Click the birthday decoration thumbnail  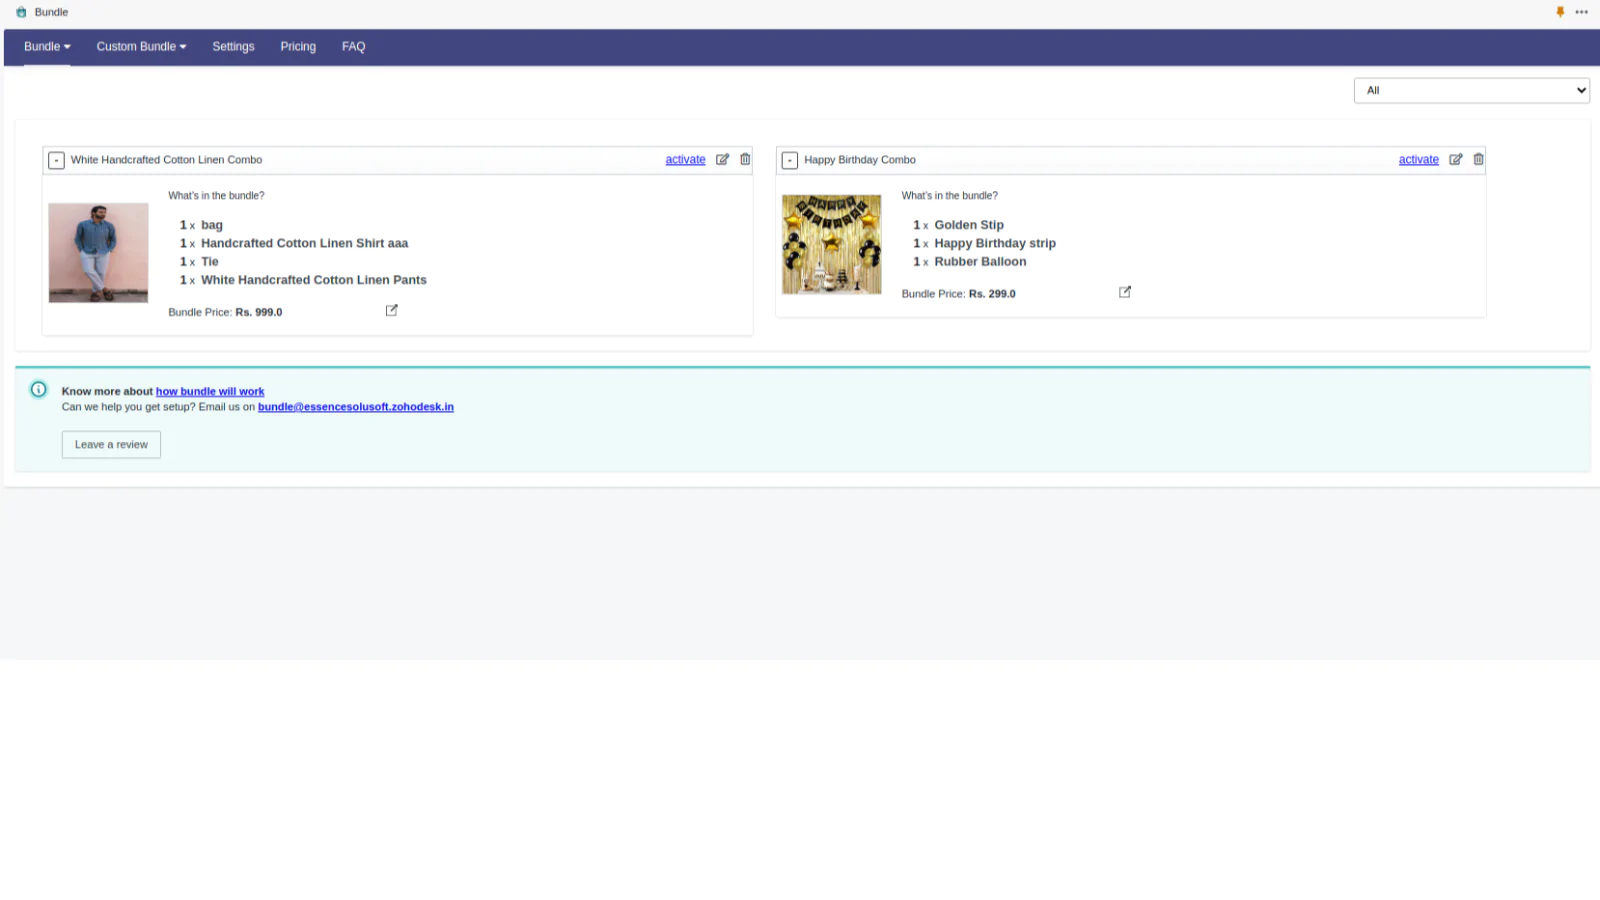(x=832, y=244)
